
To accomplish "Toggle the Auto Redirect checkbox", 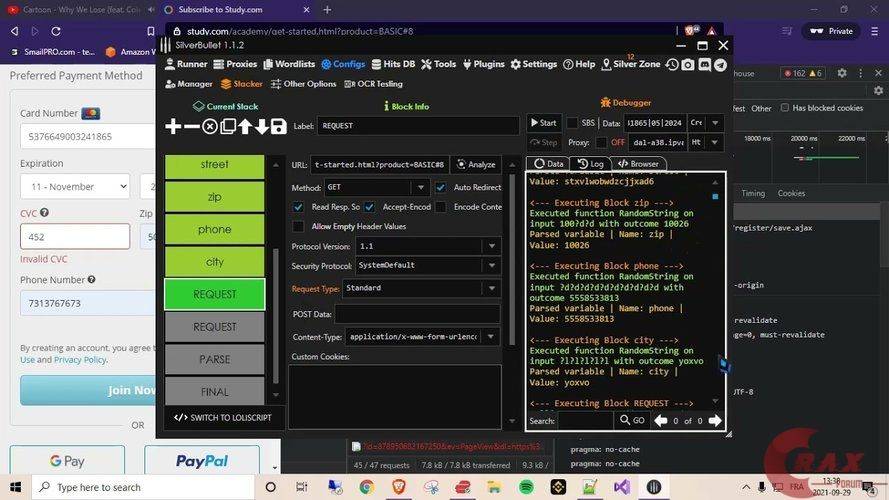I will [440, 188].
